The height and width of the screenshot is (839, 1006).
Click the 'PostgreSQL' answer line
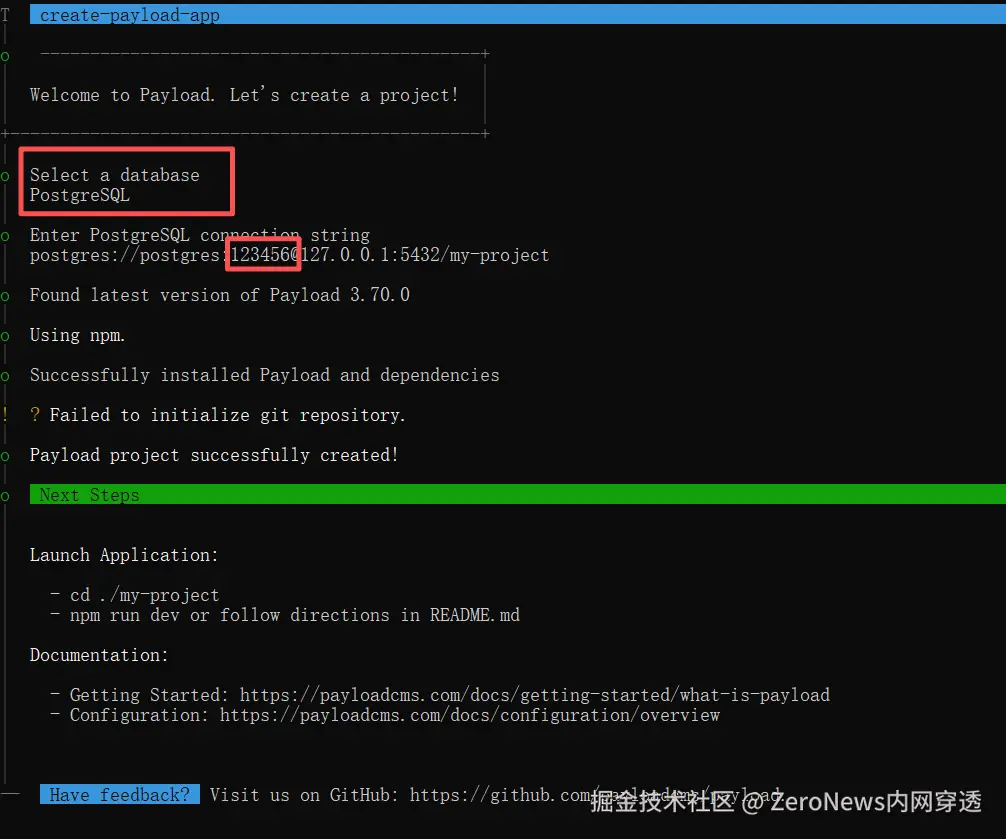[x=80, y=195]
